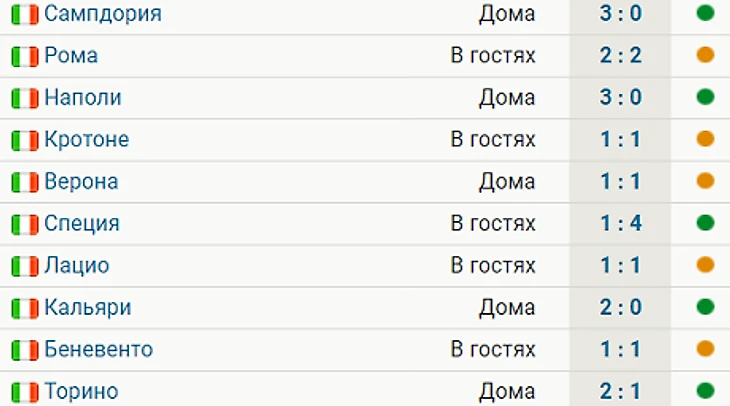The height and width of the screenshot is (406, 730).
Task: Click the flag icon beside Наполи
Action: (25, 98)
